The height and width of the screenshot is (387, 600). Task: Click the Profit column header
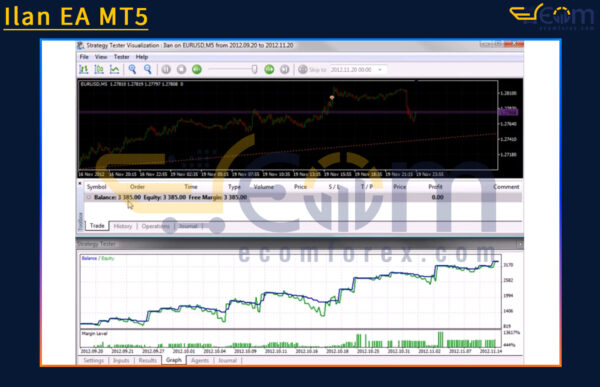(x=435, y=187)
